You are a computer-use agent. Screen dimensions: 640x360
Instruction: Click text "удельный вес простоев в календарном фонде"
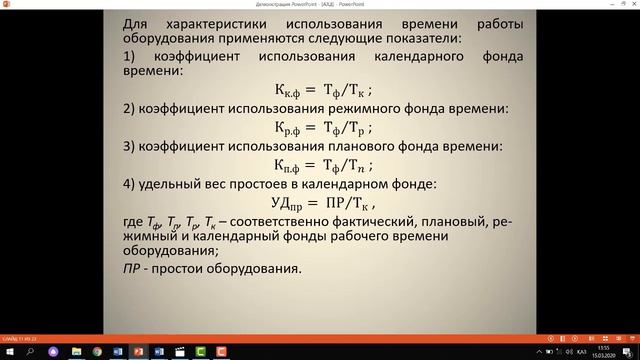(285, 184)
